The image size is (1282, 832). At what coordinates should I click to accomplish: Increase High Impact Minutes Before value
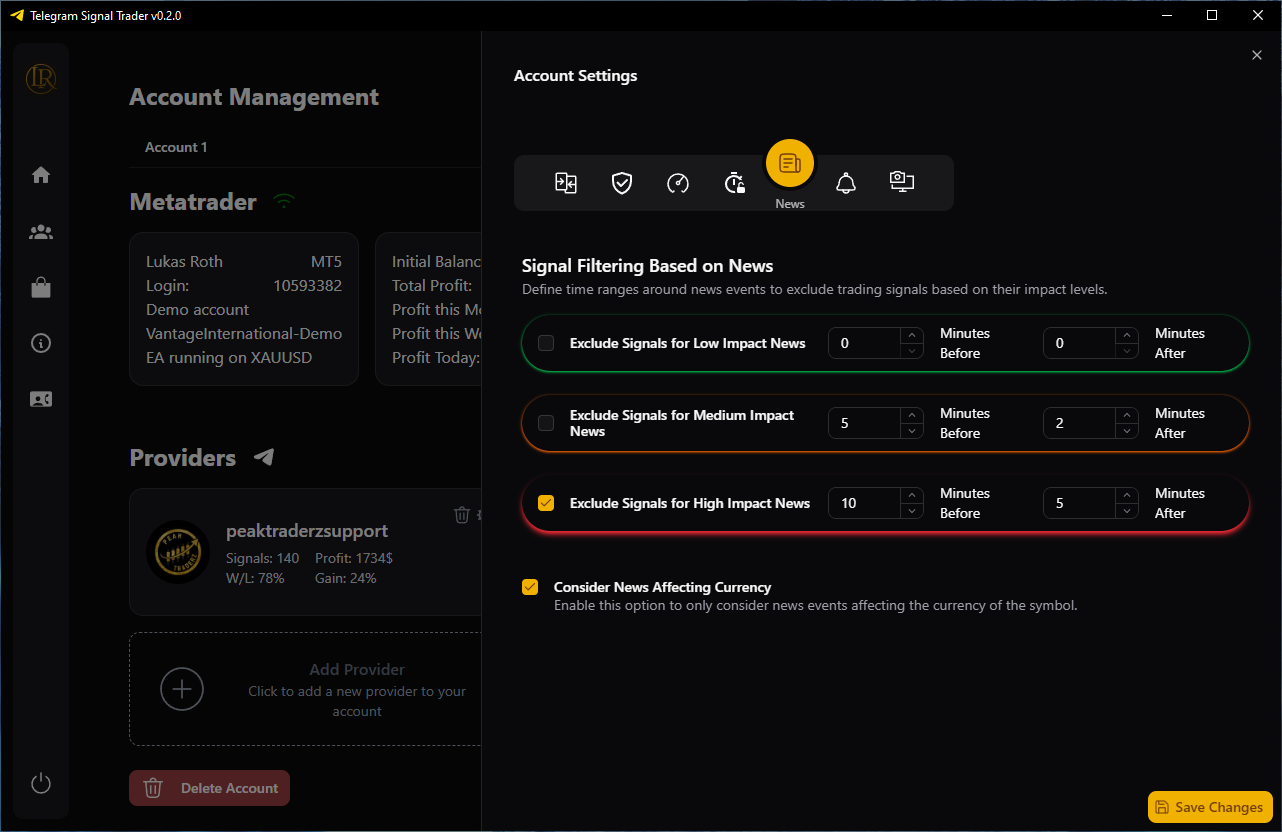(x=912, y=496)
